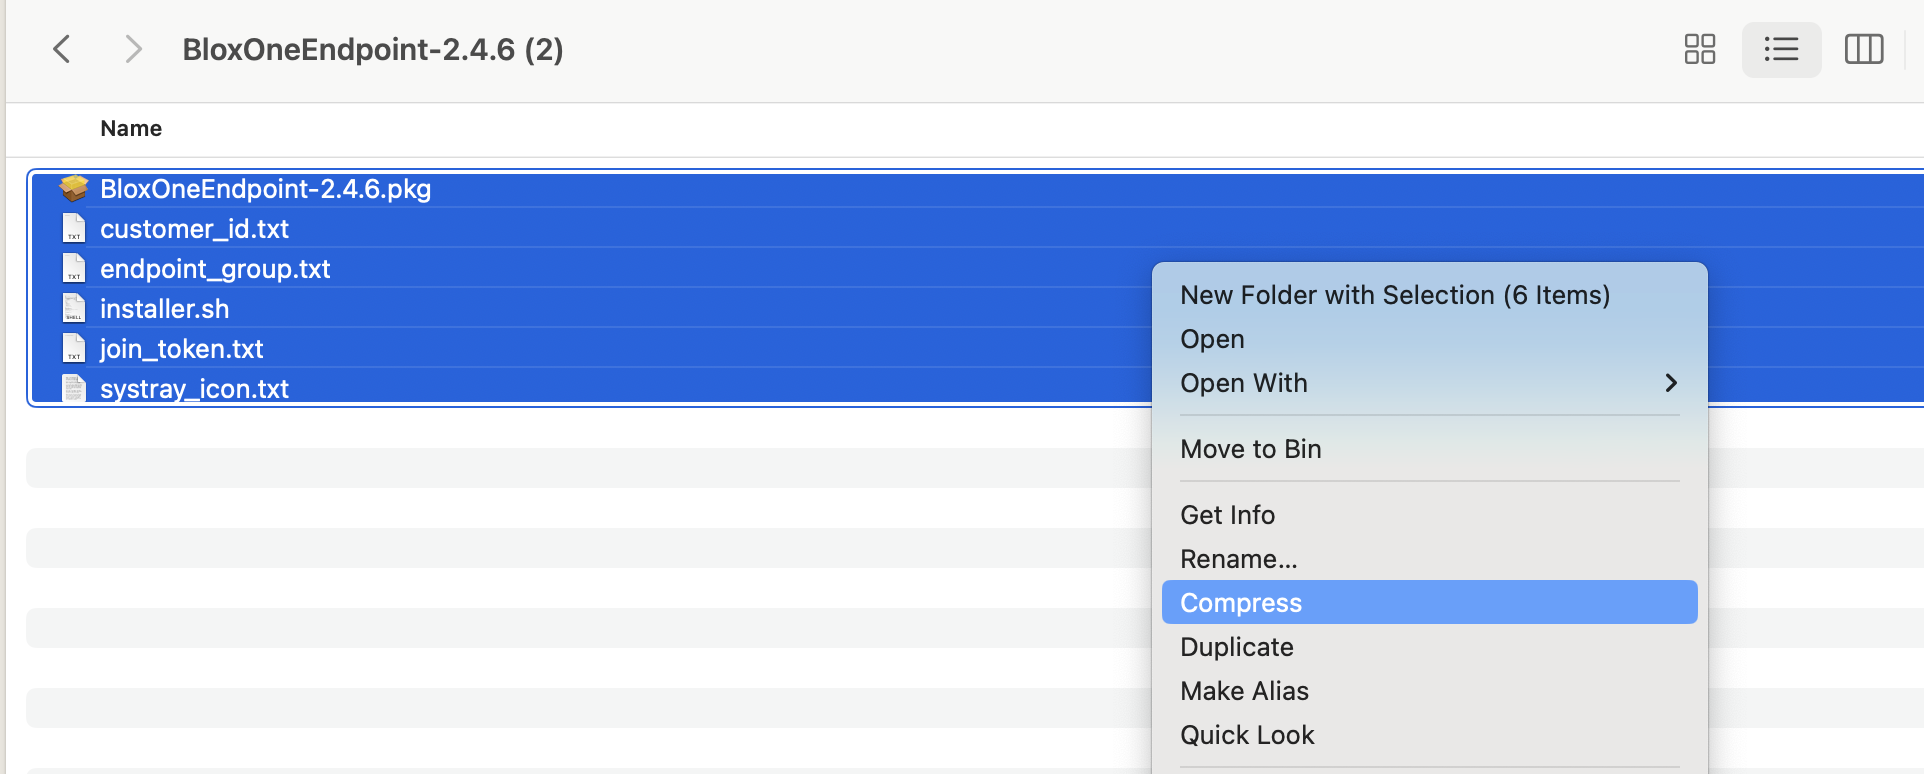Viewport: 1924px width, 774px height.
Task: Open Quick Look from context menu
Action: [1247, 735]
